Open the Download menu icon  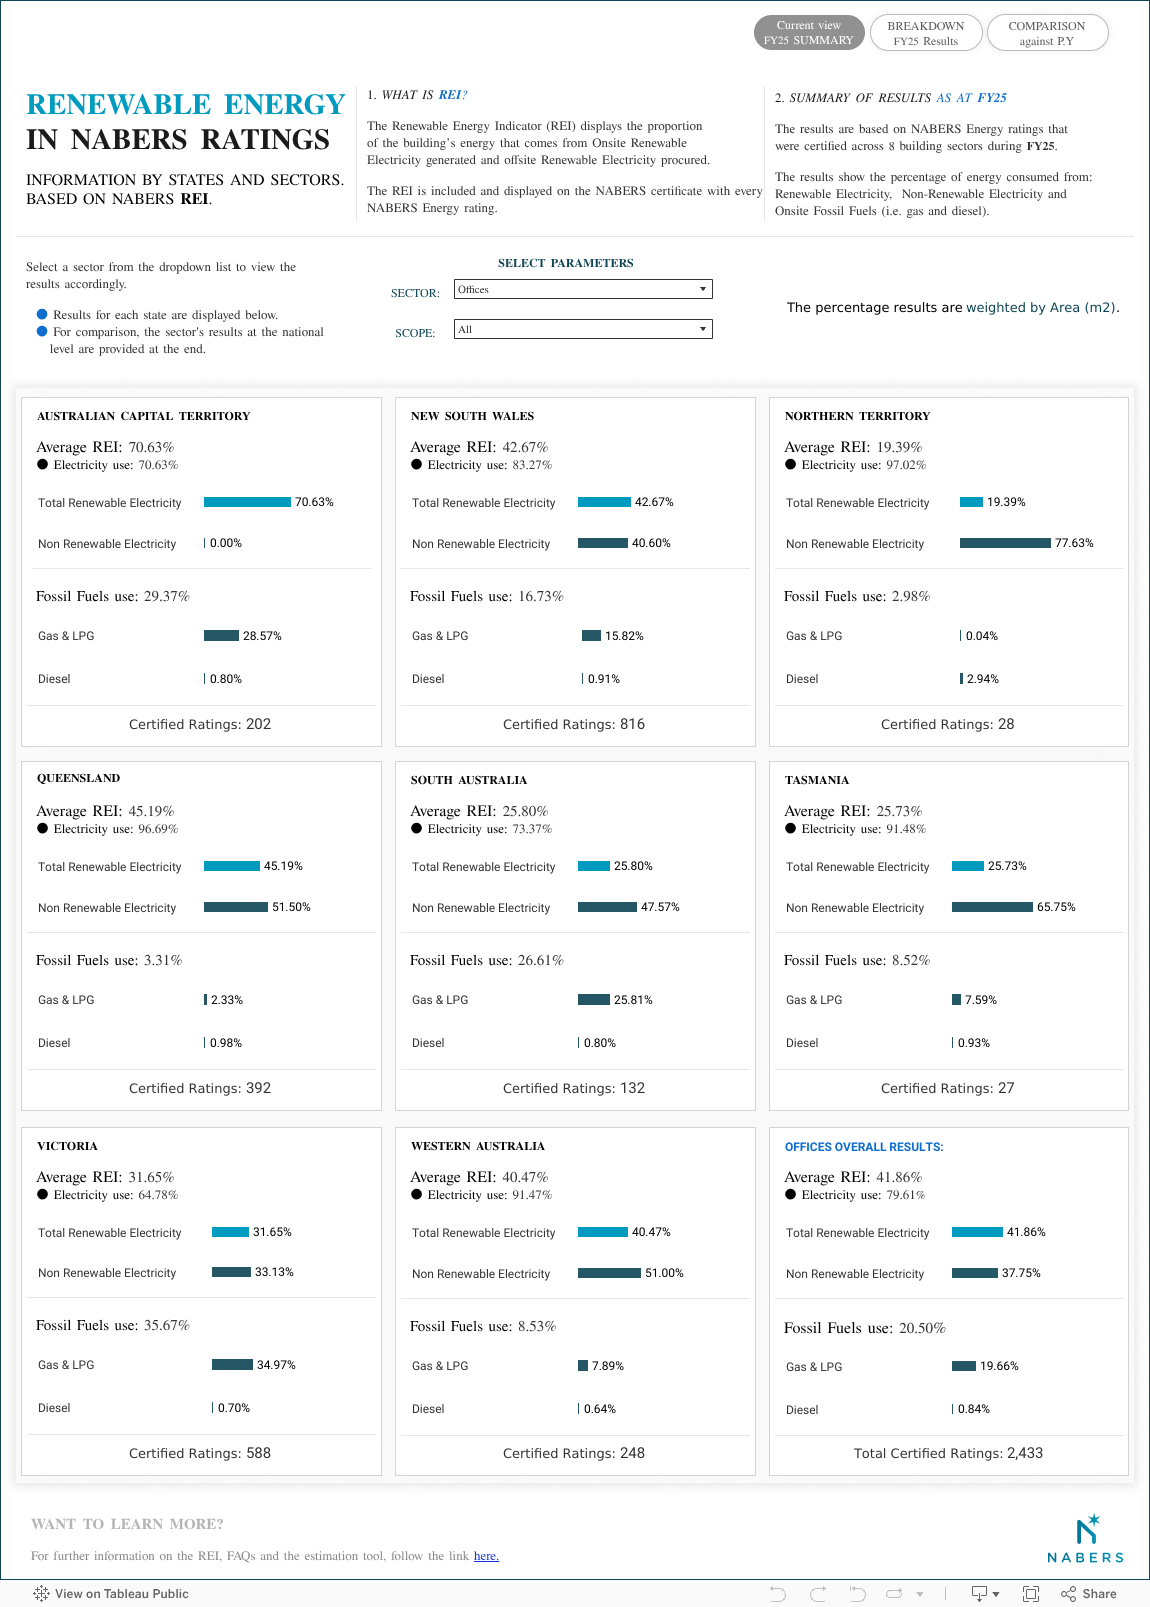980,1594
